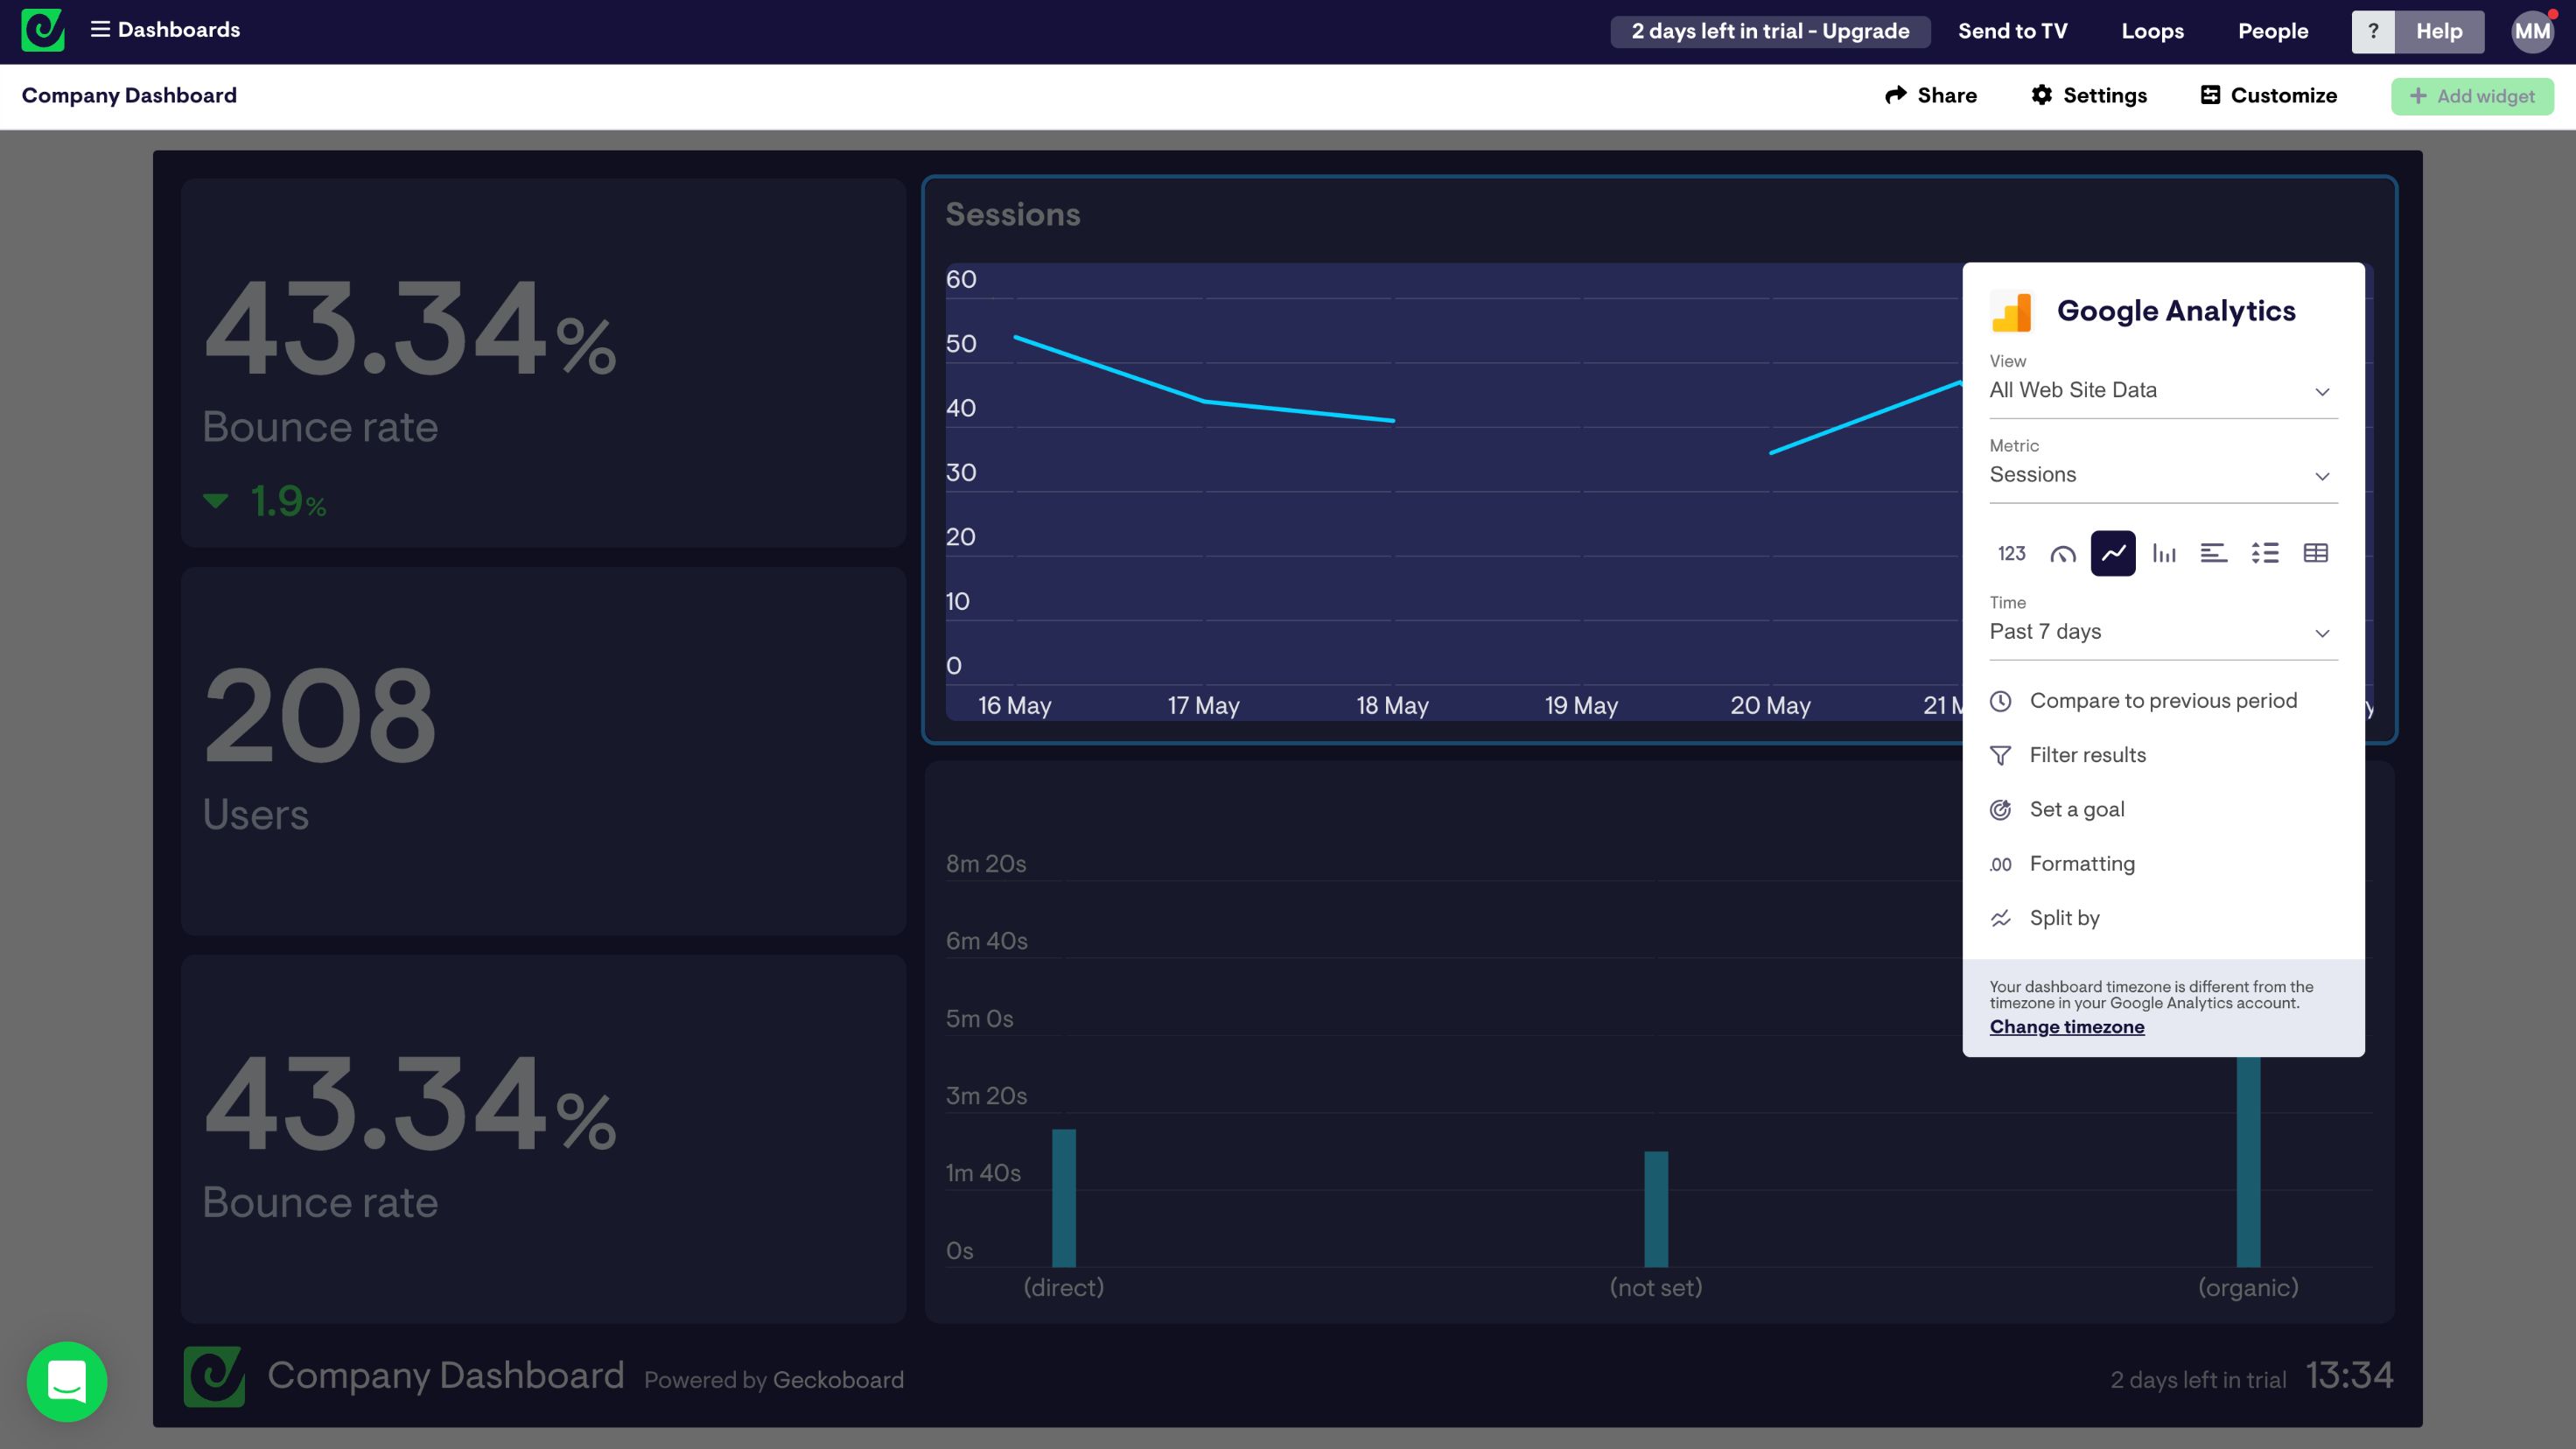Select the gauge visualization icon
The height and width of the screenshot is (1449, 2576).
(2062, 553)
